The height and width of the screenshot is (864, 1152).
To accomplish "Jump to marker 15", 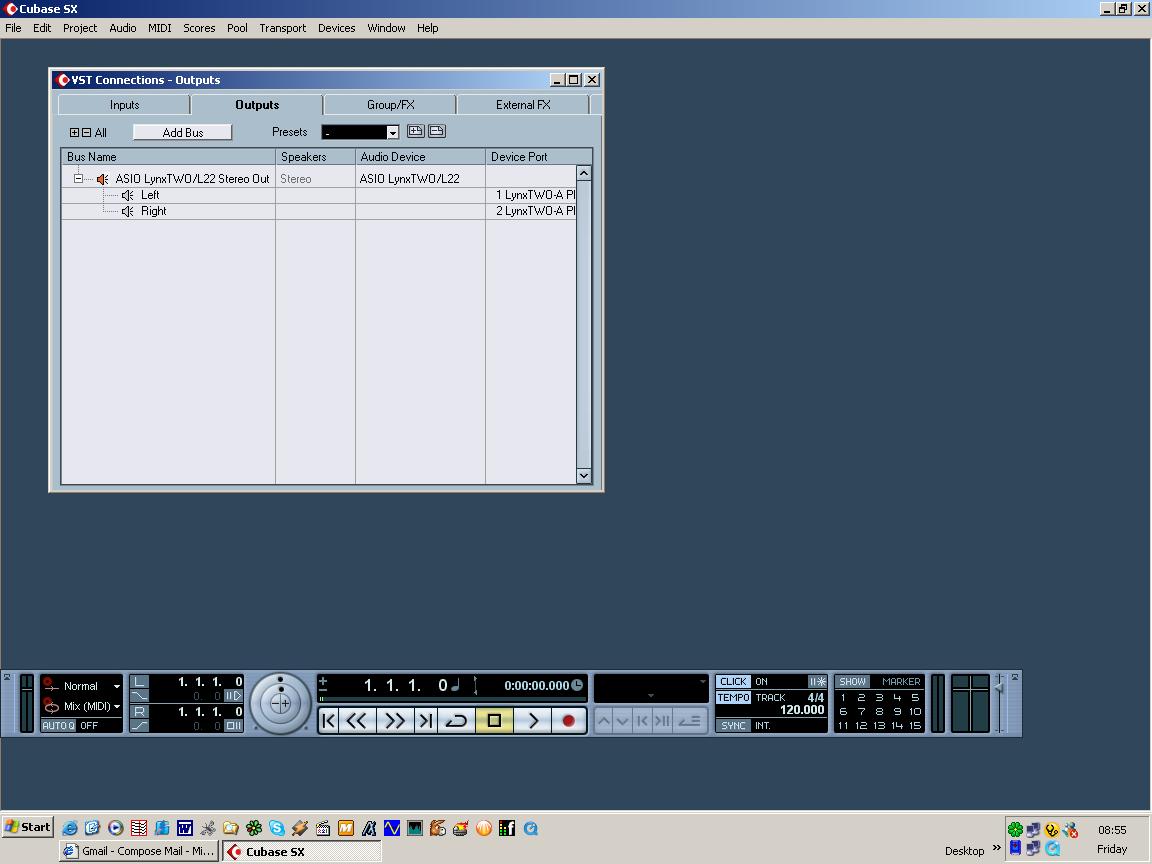I will point(915,725).
